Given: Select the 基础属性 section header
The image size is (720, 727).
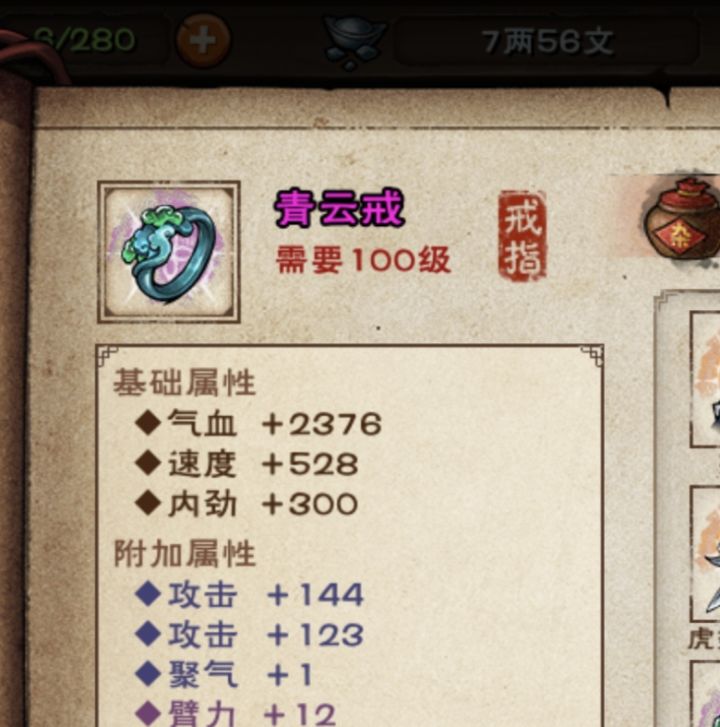Looking at the screenshot, I should click(185, 383).
